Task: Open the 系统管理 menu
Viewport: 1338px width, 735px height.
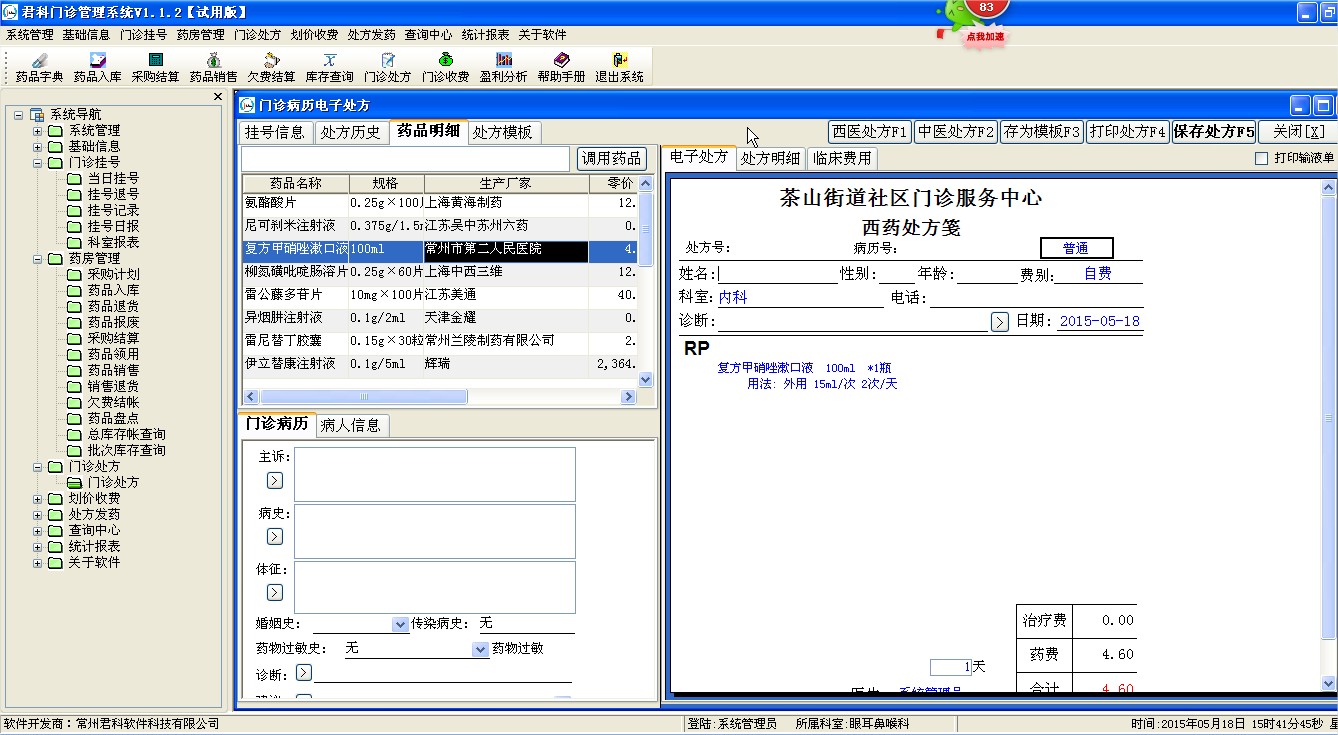Action: pos(30,34)
